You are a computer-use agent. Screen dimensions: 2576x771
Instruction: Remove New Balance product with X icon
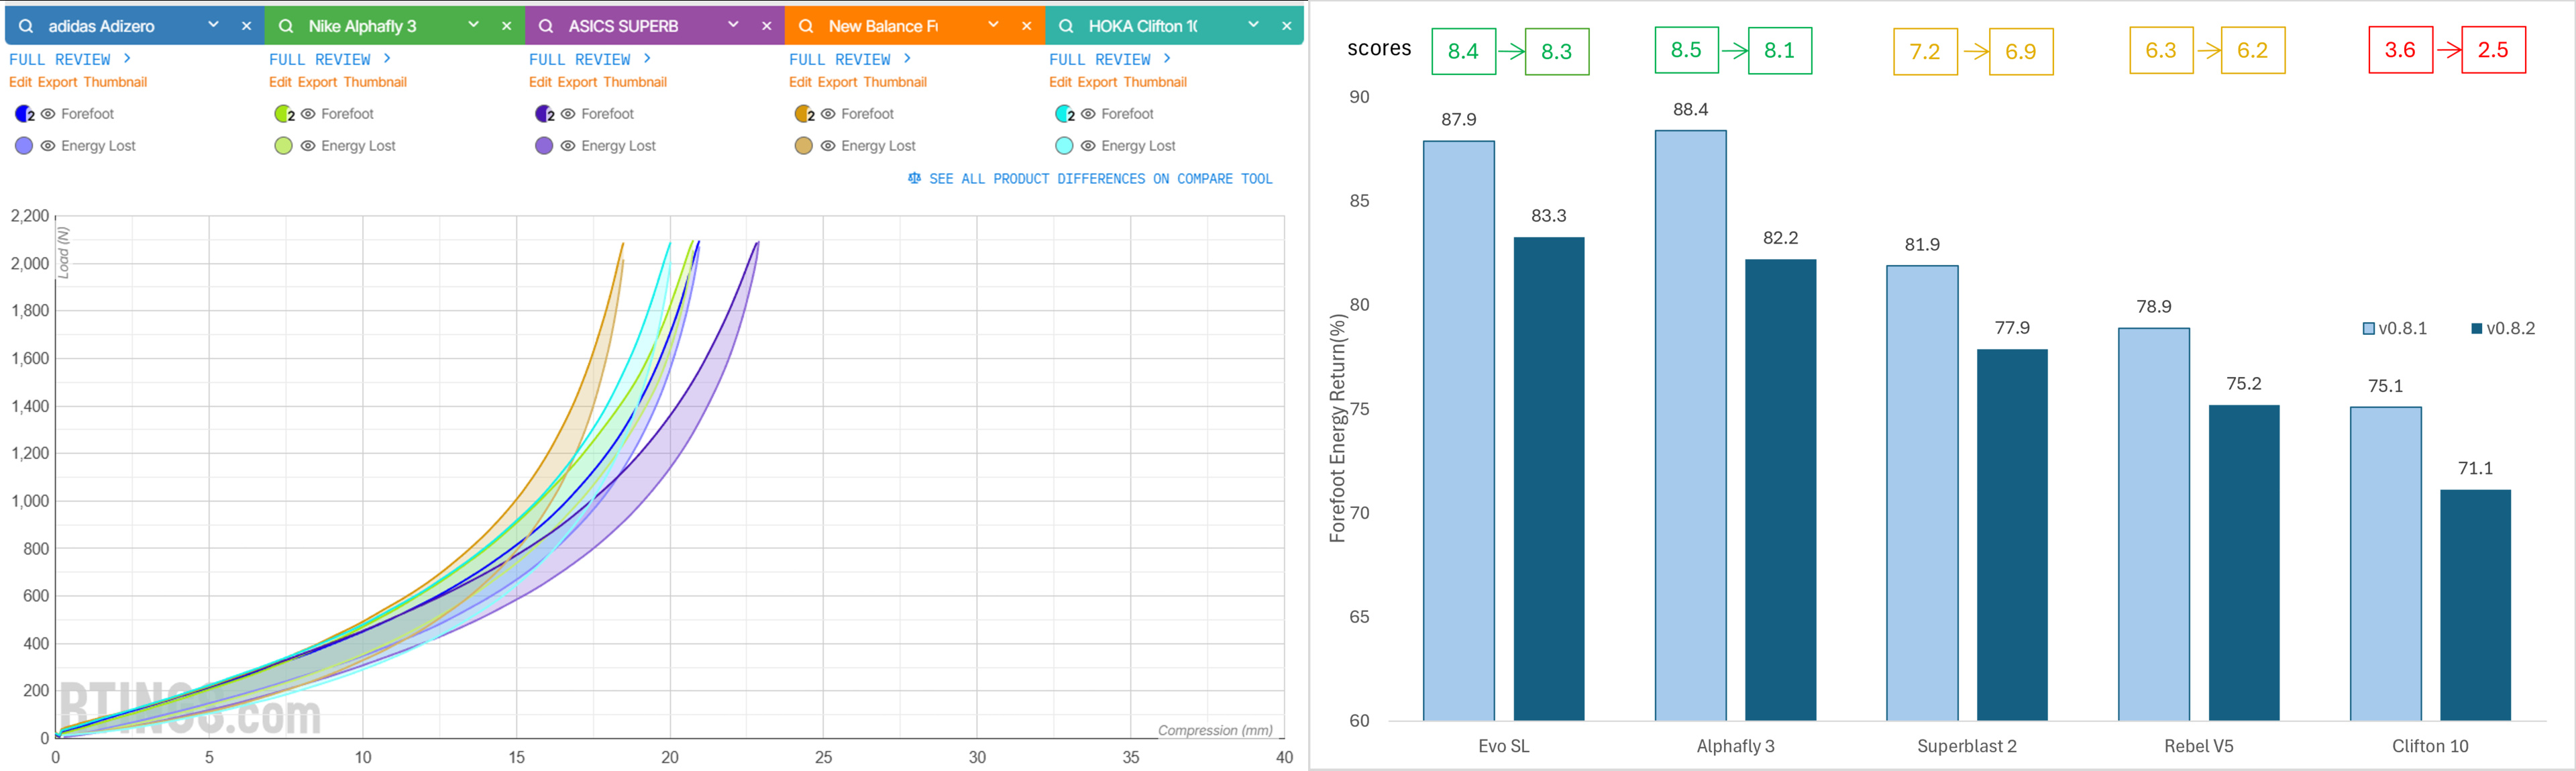[1027, 26]
